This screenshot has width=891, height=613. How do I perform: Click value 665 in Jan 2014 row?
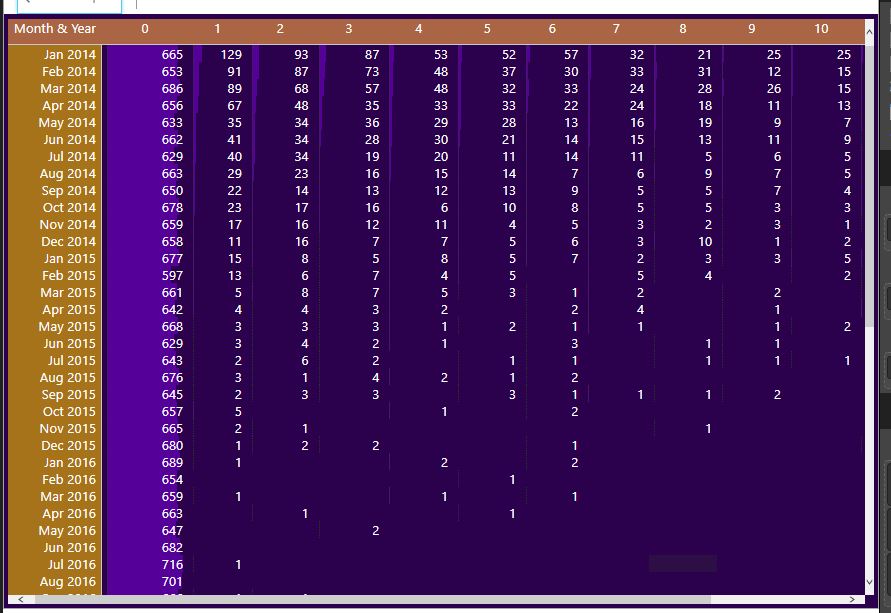172,55
